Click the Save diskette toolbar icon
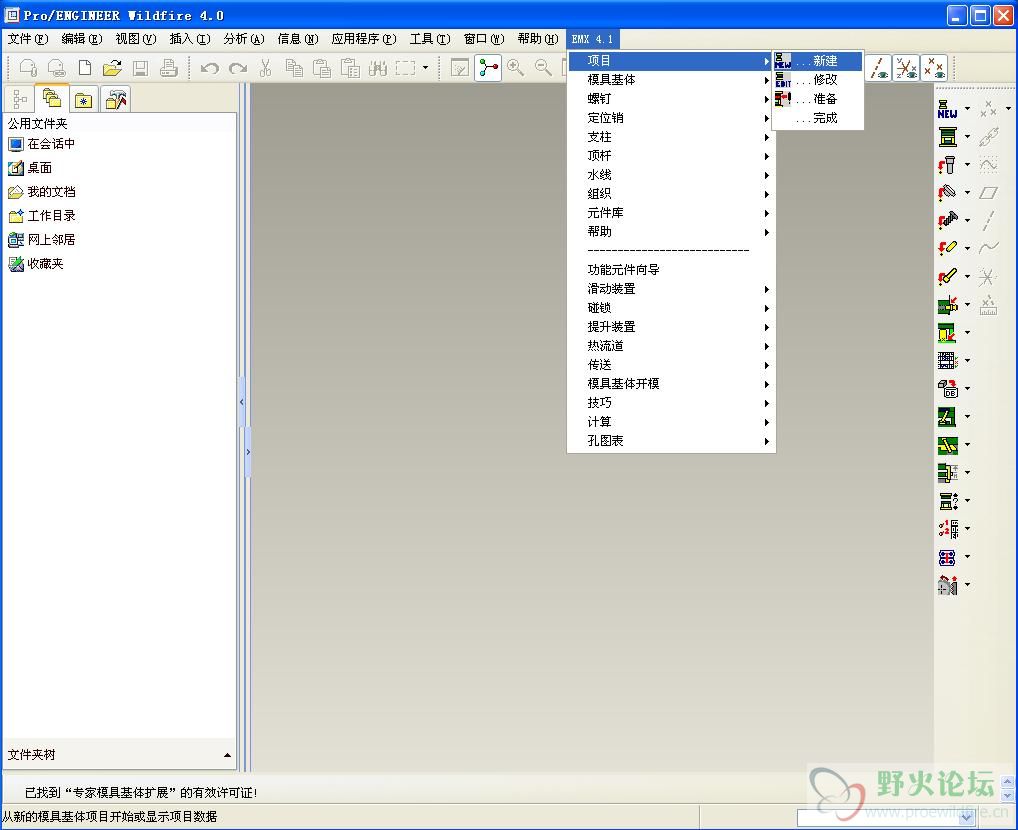 click(140, 68)
